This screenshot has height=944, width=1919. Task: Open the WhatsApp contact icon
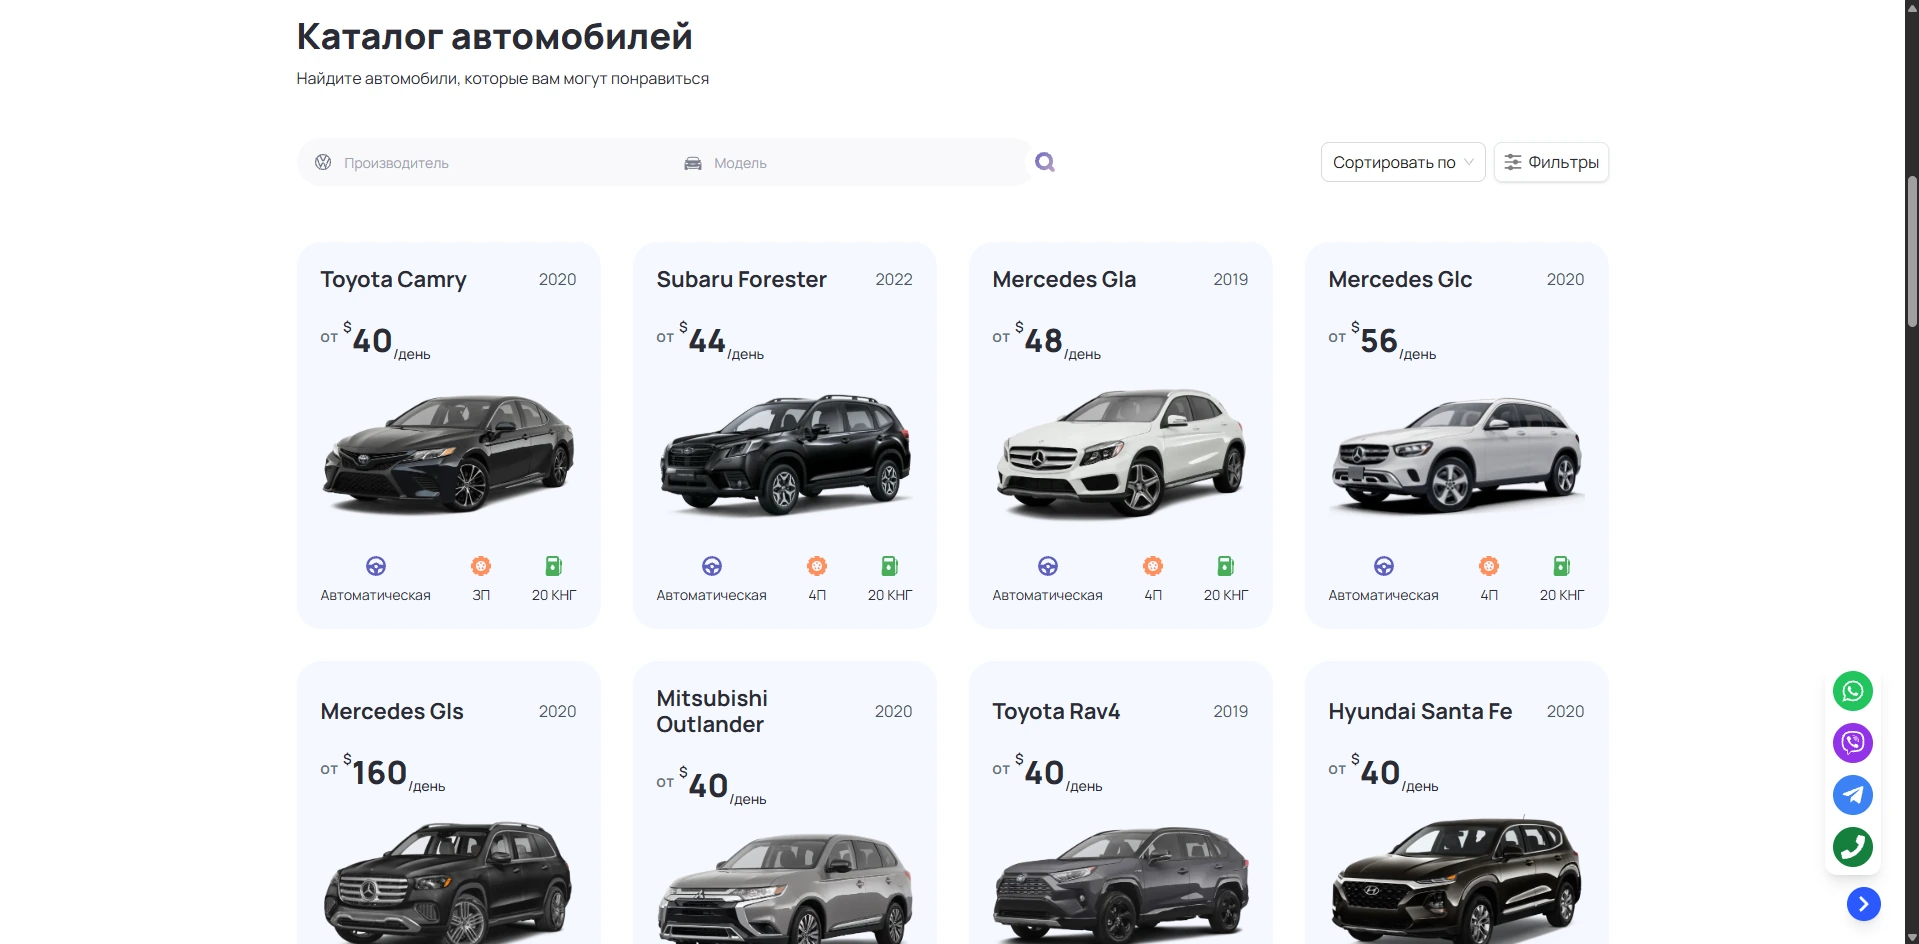pos(1852,691)
